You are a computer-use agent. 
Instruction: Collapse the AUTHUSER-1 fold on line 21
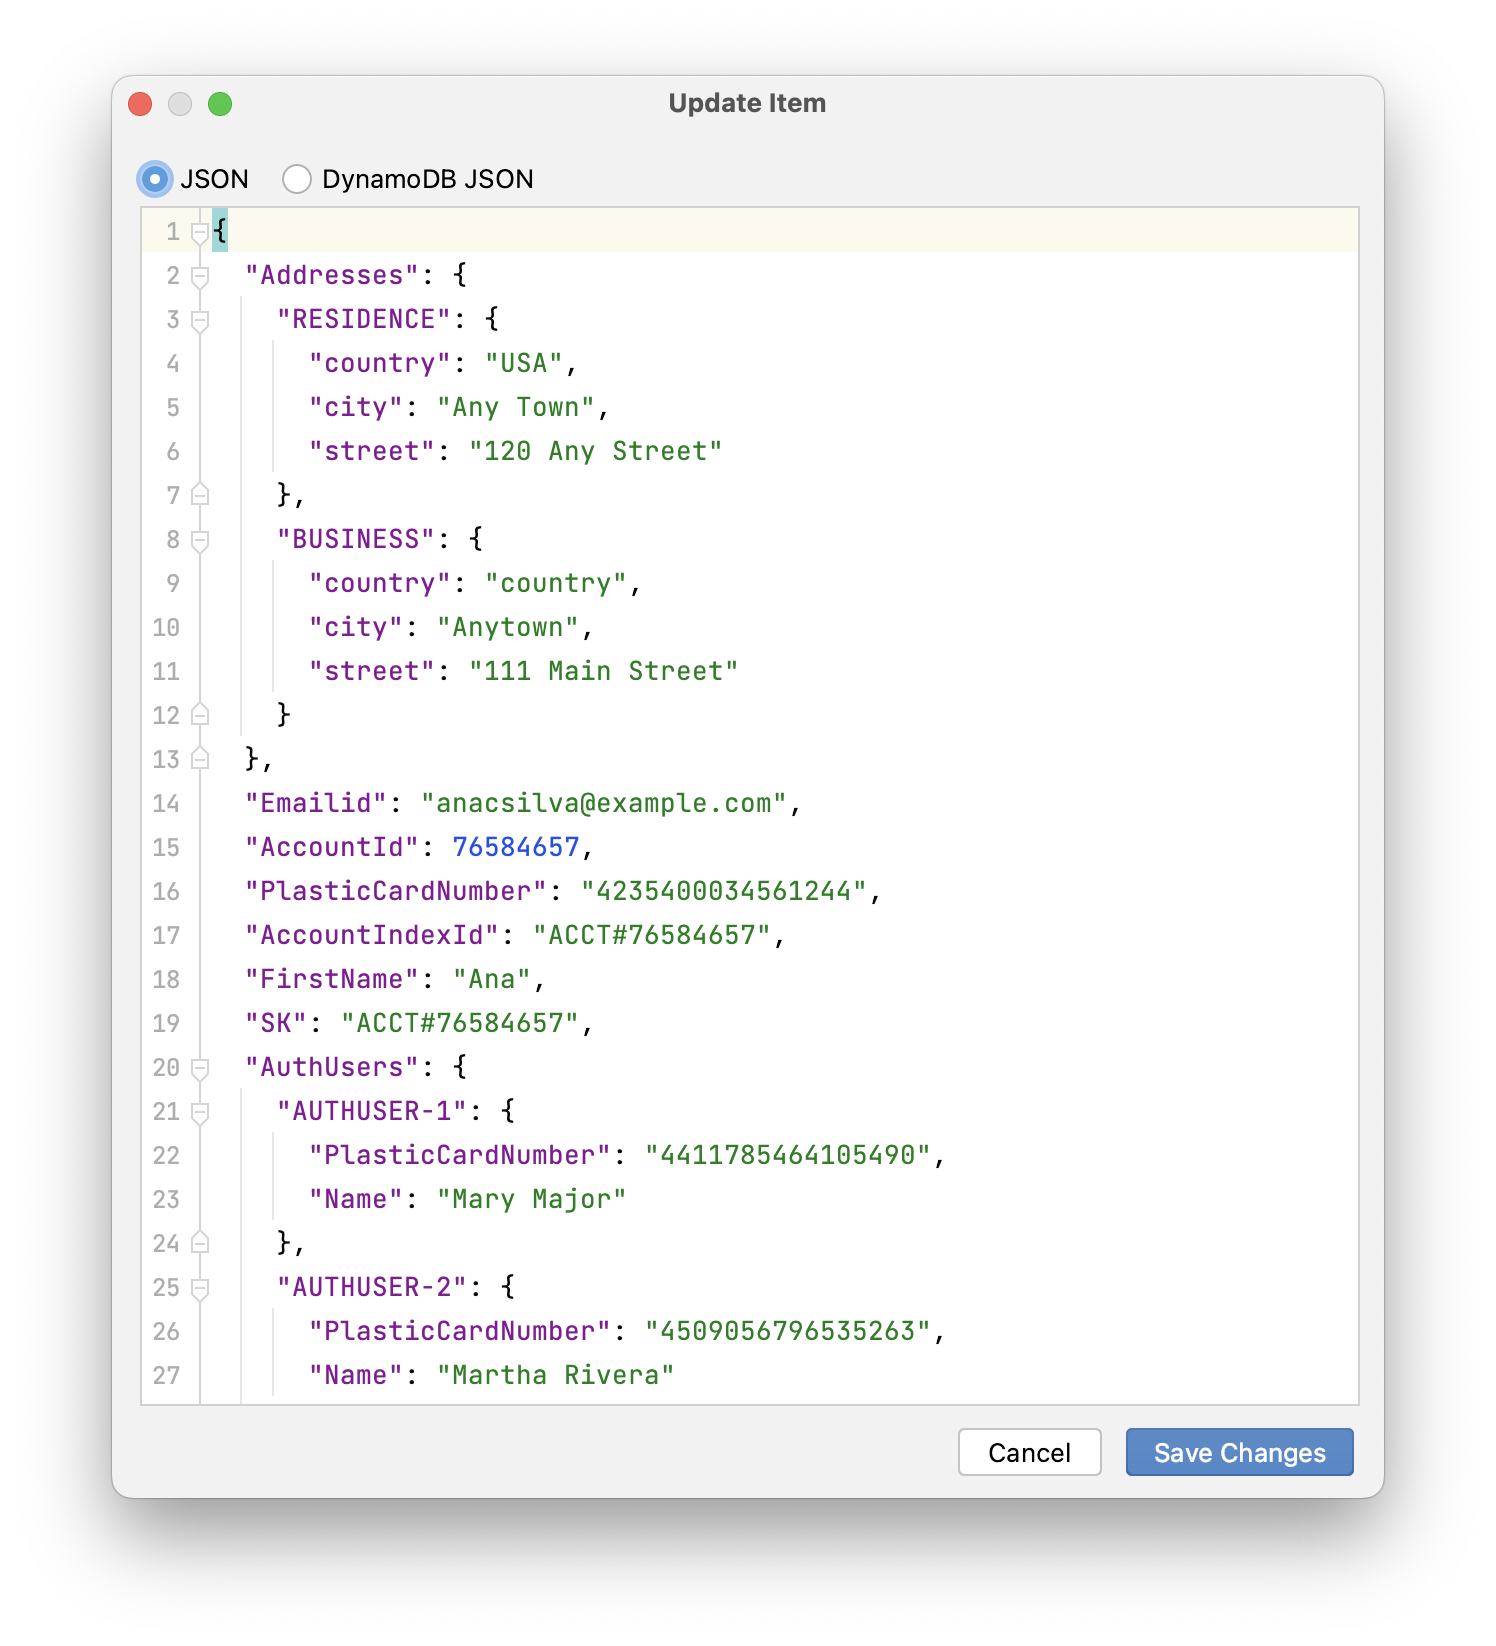pos(200,1113)
